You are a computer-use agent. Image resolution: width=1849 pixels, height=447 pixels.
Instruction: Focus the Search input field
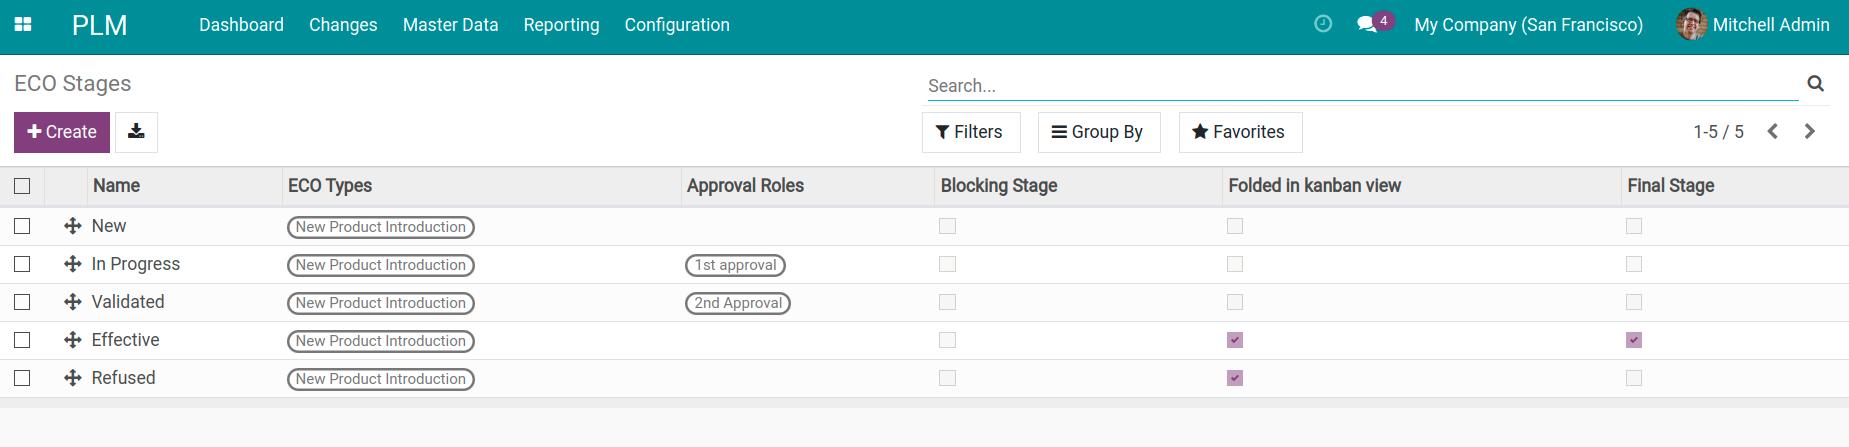click(1360, 86)
